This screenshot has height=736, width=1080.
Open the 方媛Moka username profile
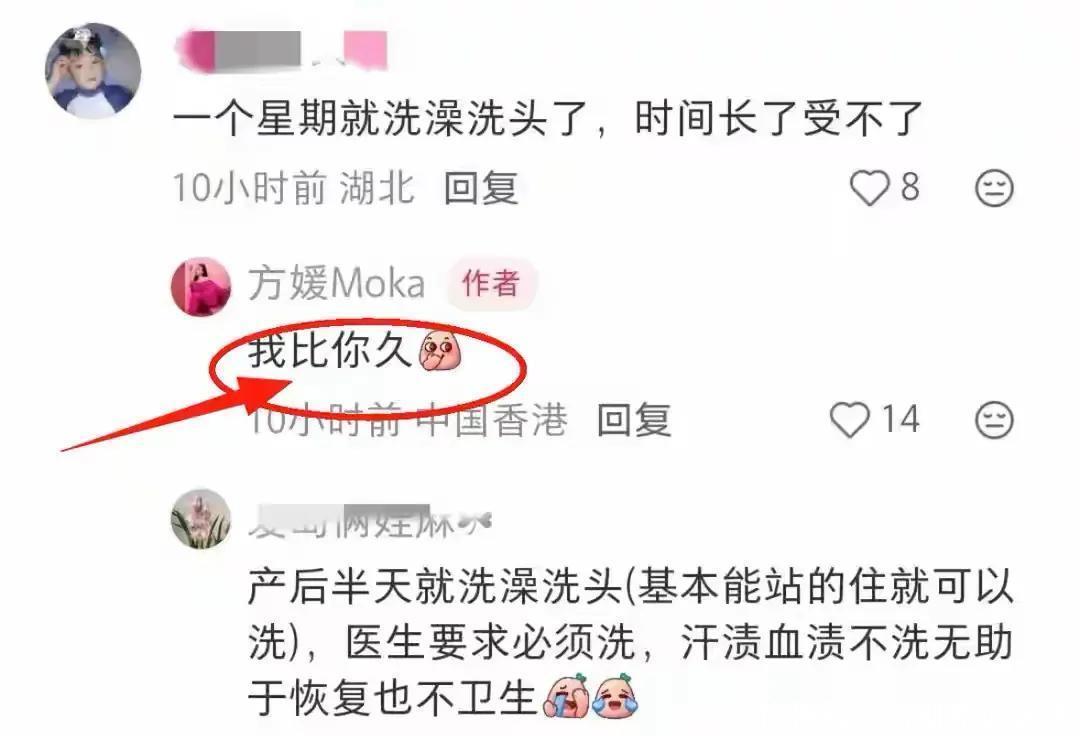coord(336,283)
